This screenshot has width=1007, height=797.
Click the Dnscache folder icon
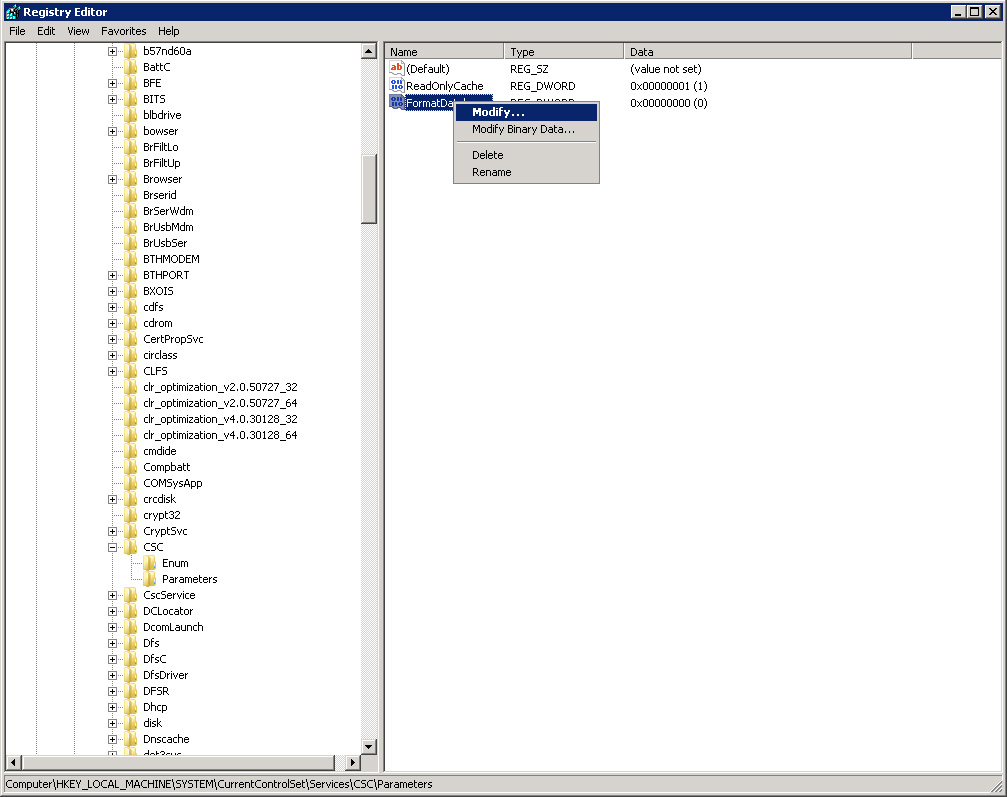(x=130, y=739)
